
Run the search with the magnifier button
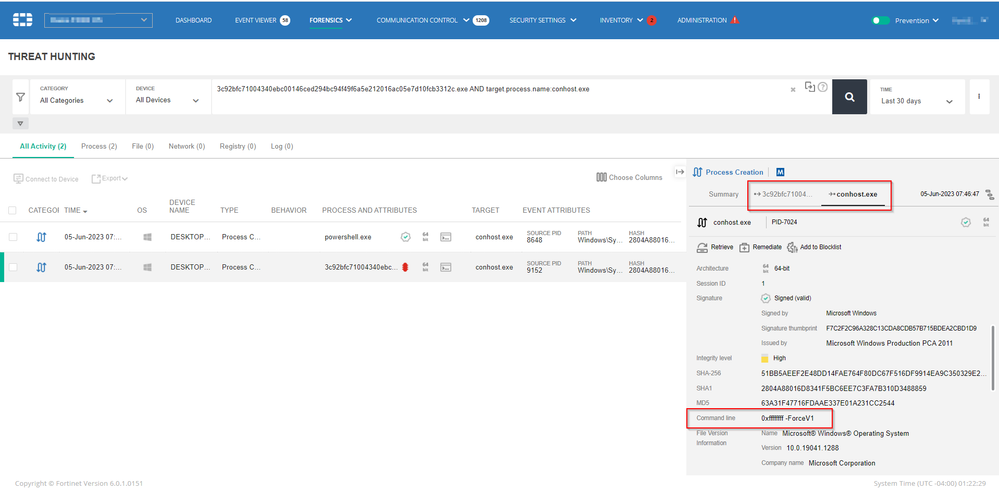click(x=849, y=97)
